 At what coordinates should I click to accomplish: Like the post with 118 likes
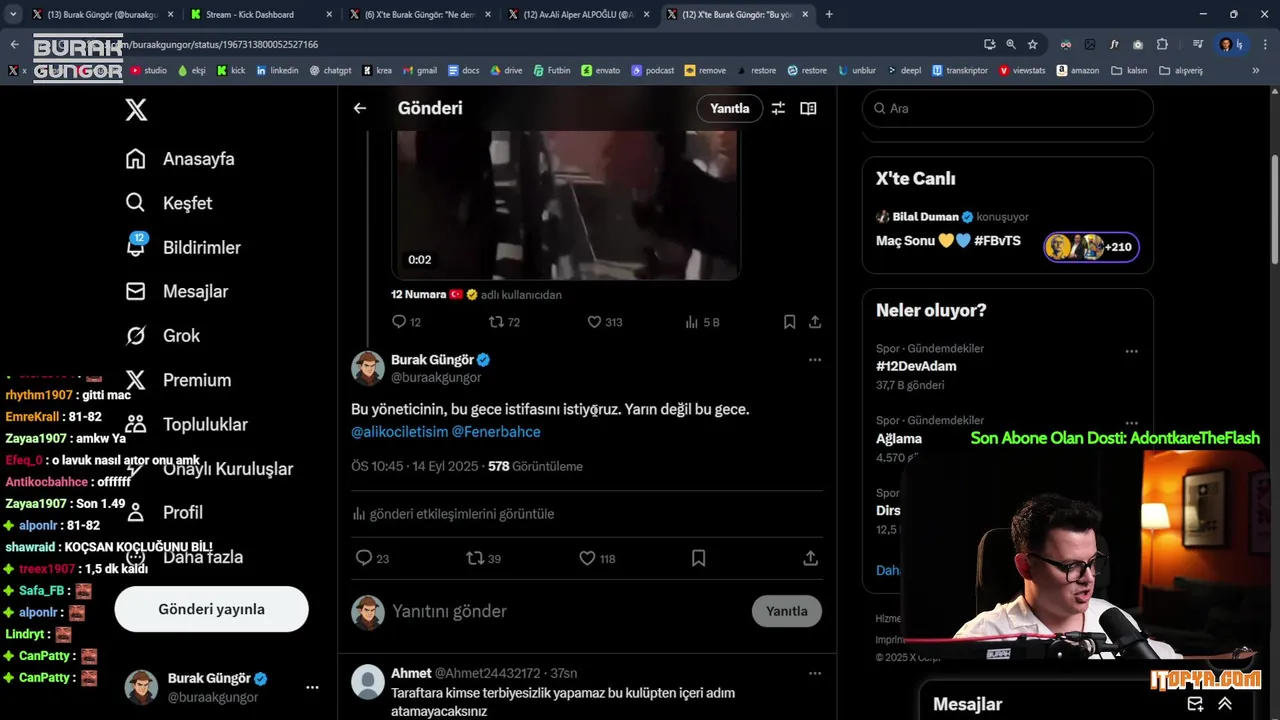598,558
